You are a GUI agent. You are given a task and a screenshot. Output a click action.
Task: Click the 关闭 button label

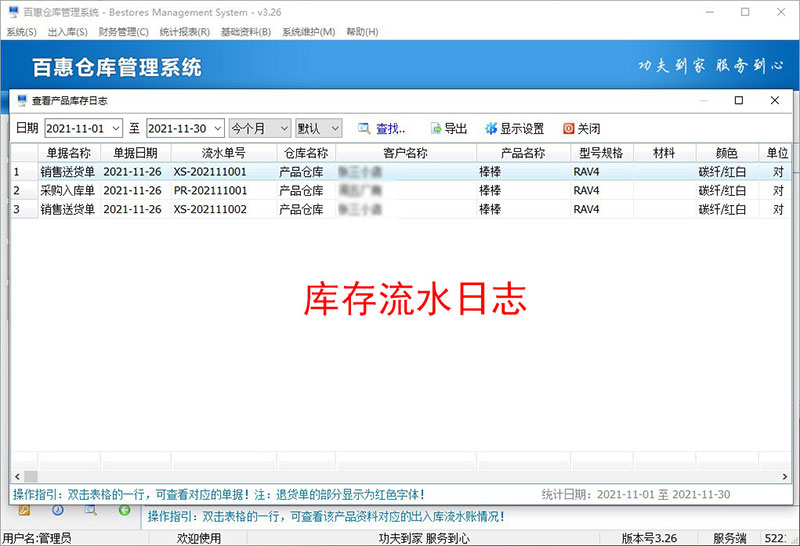[x=589, y=129]
